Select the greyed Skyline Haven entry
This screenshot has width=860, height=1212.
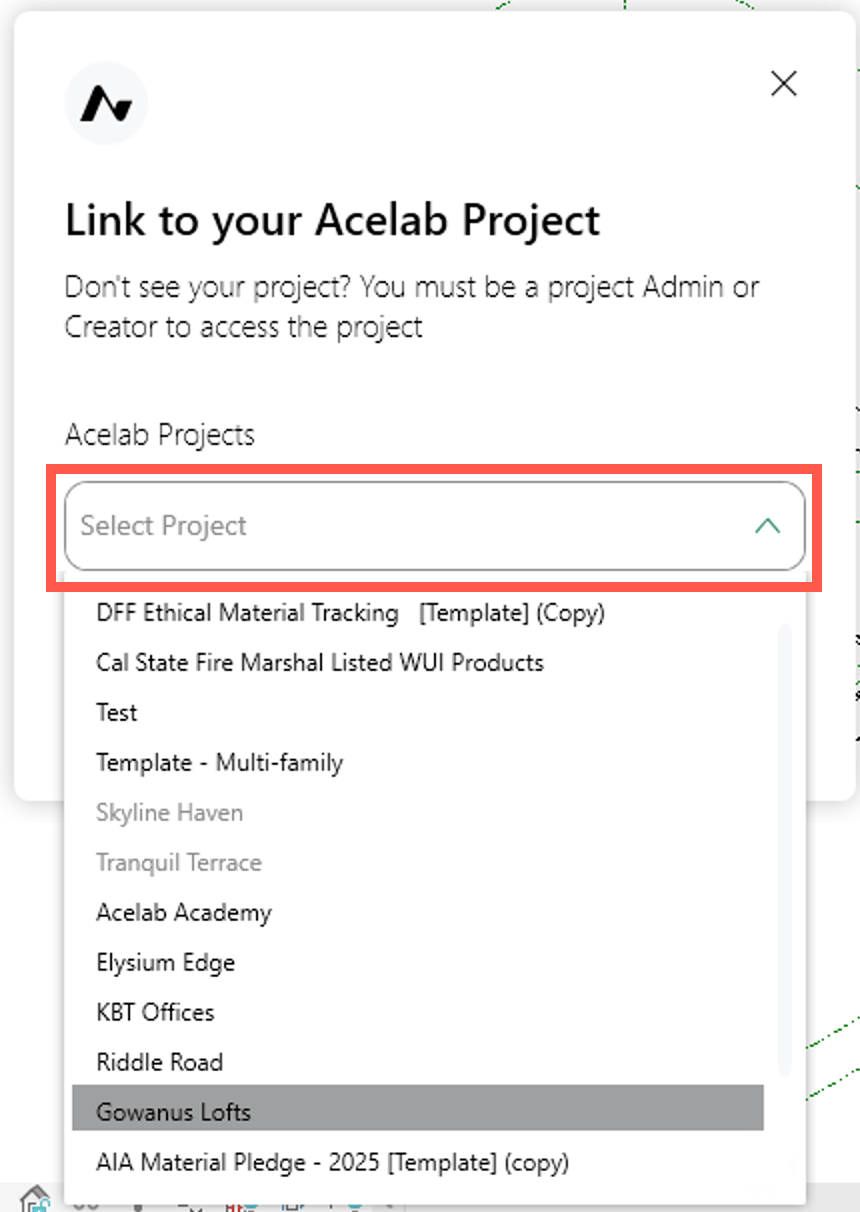tap(418, 812)
